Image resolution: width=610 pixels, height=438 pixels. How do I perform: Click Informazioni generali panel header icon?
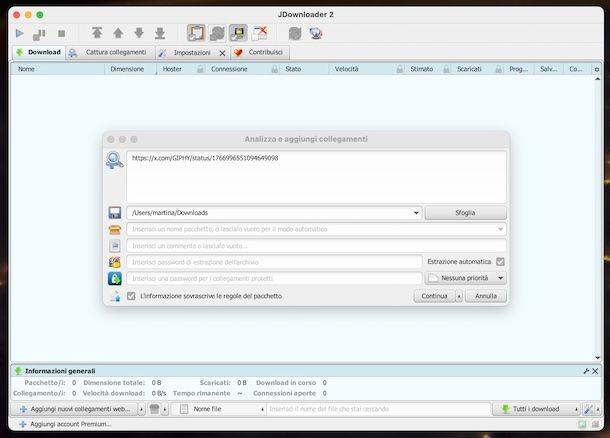18,371
